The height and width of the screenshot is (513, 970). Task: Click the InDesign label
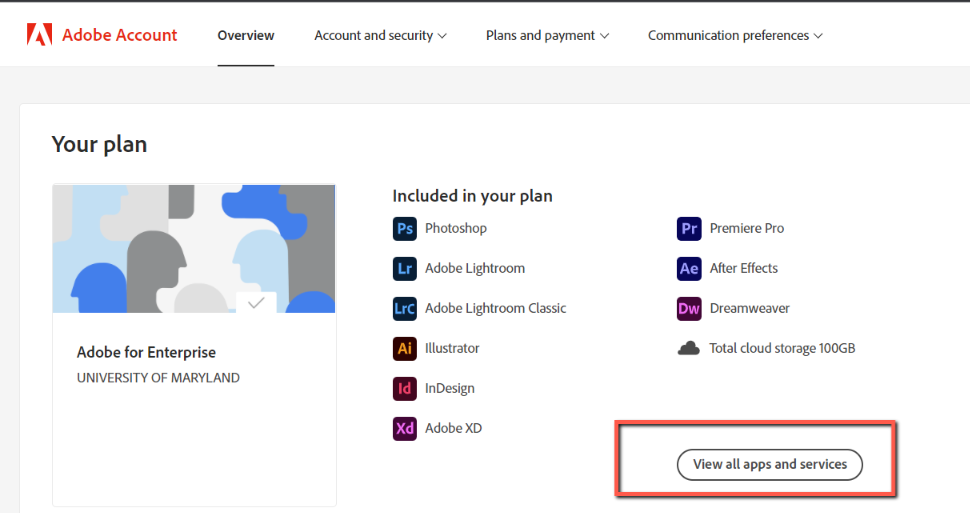[x=450, y=389]
